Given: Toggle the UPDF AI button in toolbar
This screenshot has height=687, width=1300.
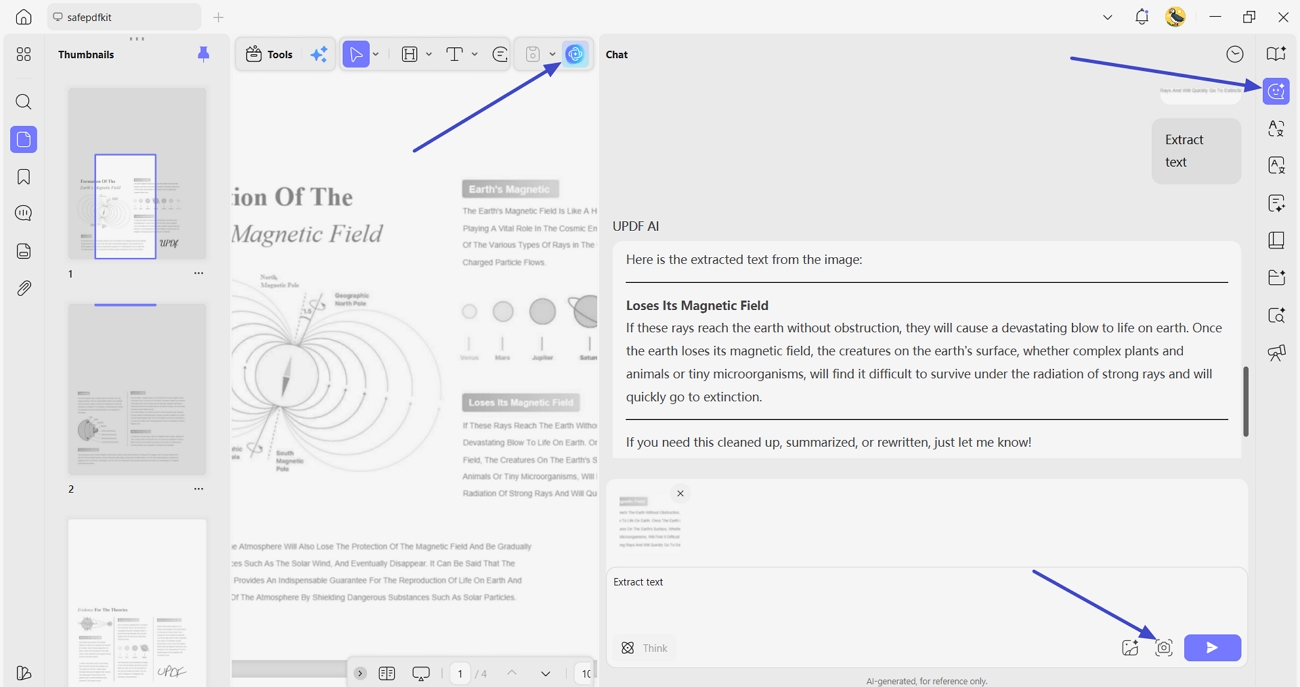Looking at the screenshot, I should 575,54.
